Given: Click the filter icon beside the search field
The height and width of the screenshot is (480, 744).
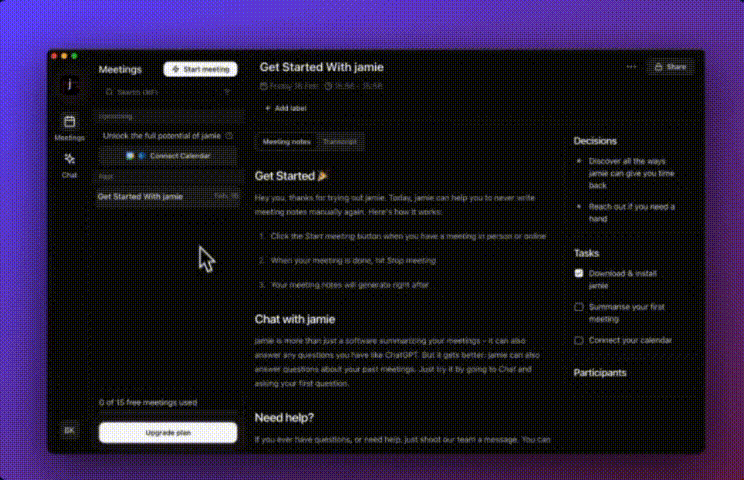Looking at the screenshot, I should coord(227,92).
